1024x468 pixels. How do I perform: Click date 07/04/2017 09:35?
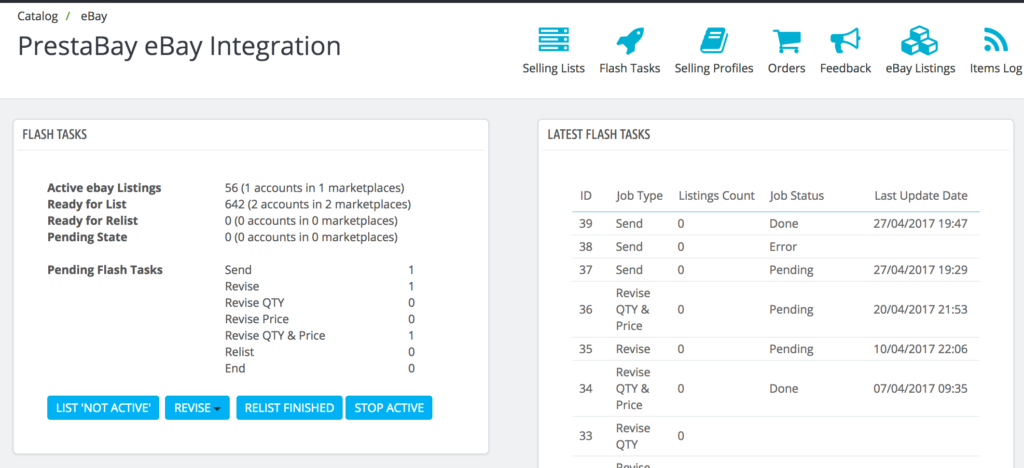click(921, 389)
